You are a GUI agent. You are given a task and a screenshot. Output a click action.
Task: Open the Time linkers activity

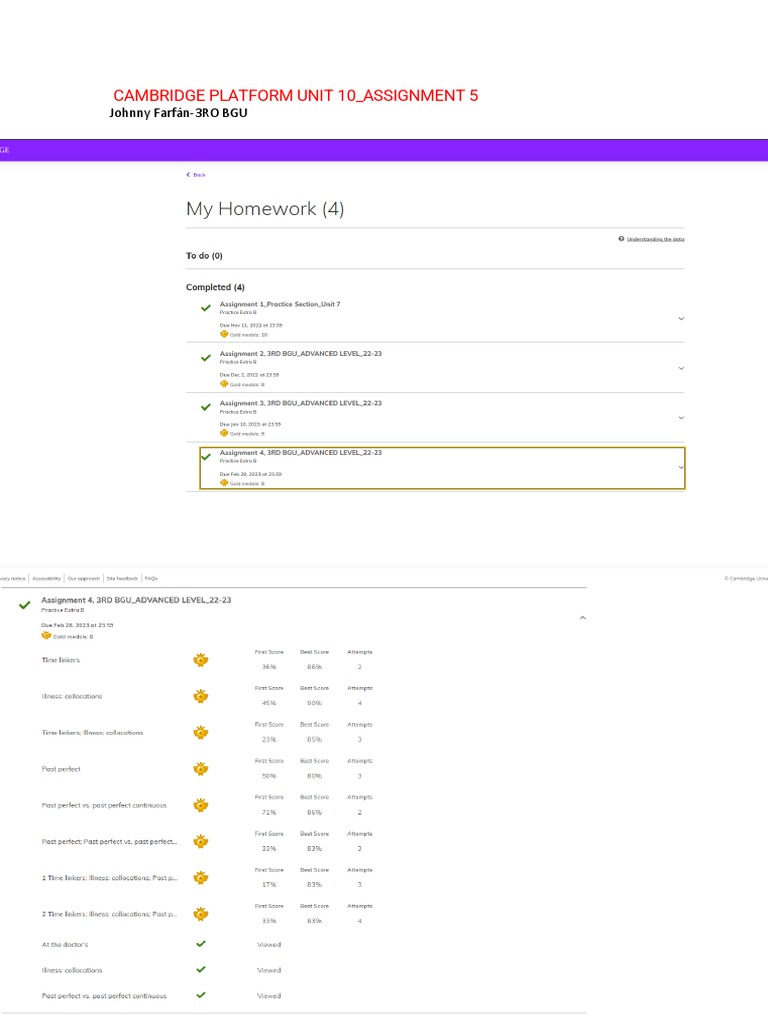pos(61,660)
